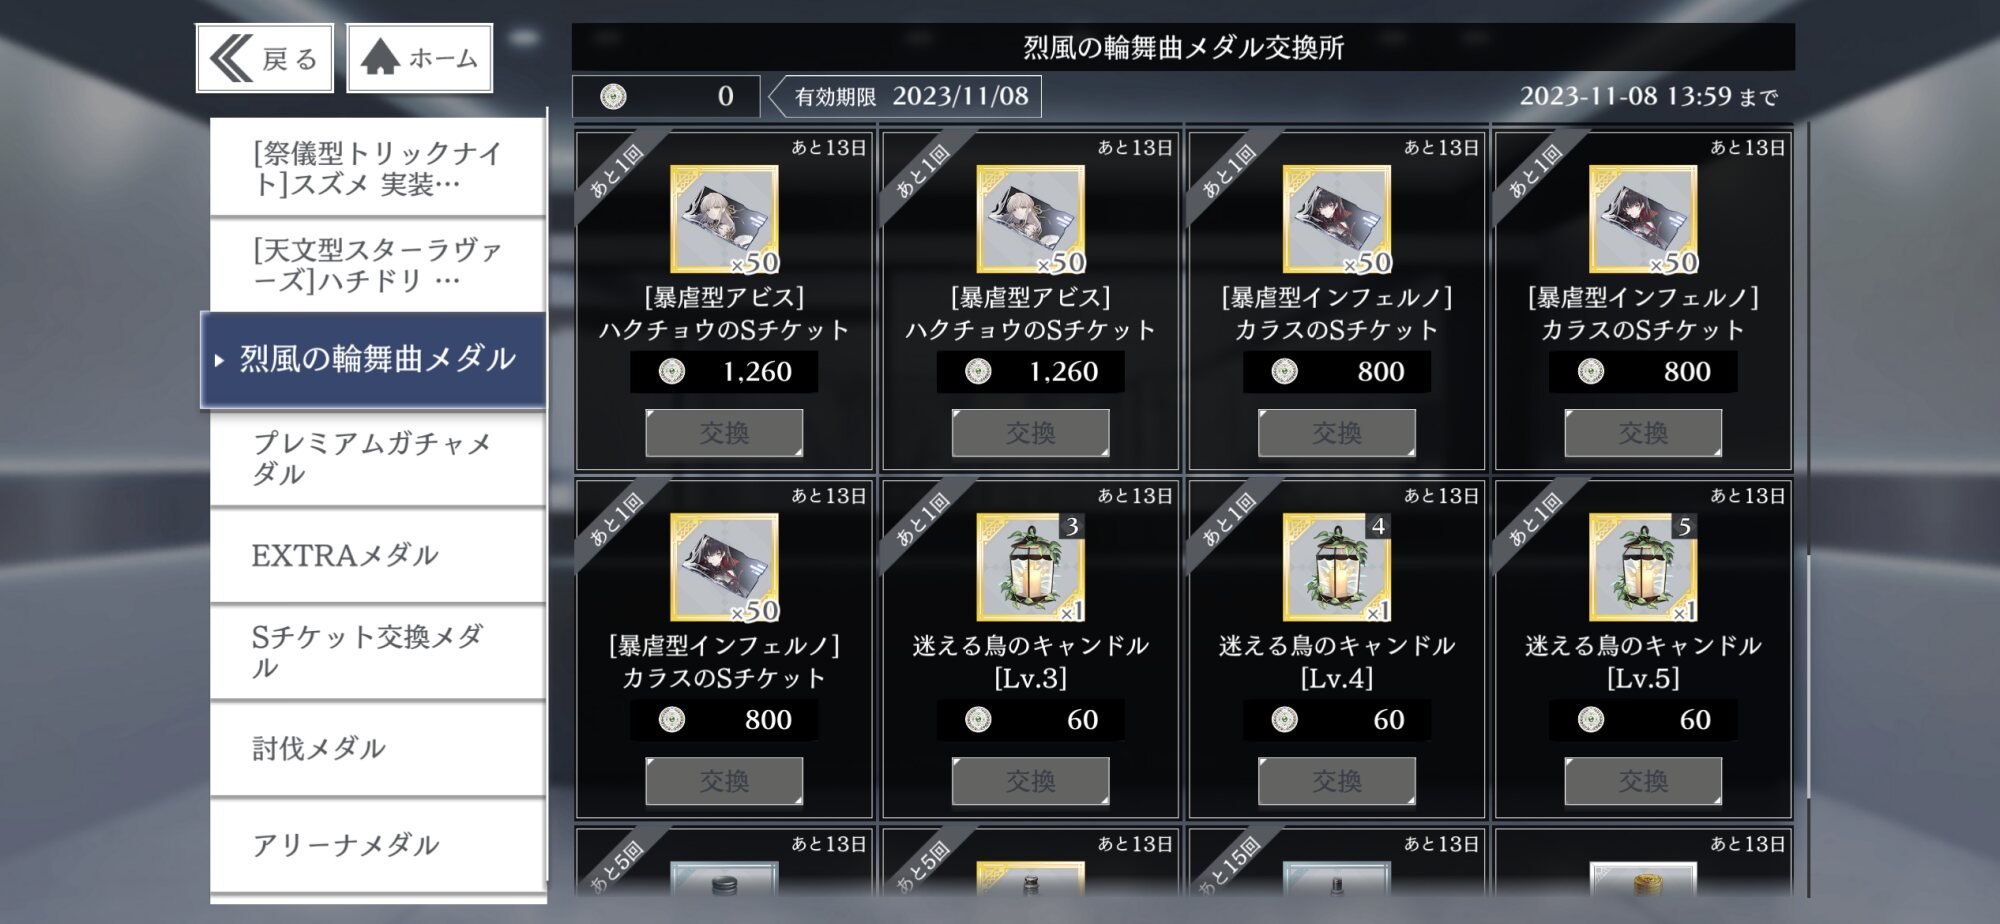The image size is (2000, 924).
Task: Select second ハクチョウ S-ticket item icon
Action: [x=1030, y=219]
